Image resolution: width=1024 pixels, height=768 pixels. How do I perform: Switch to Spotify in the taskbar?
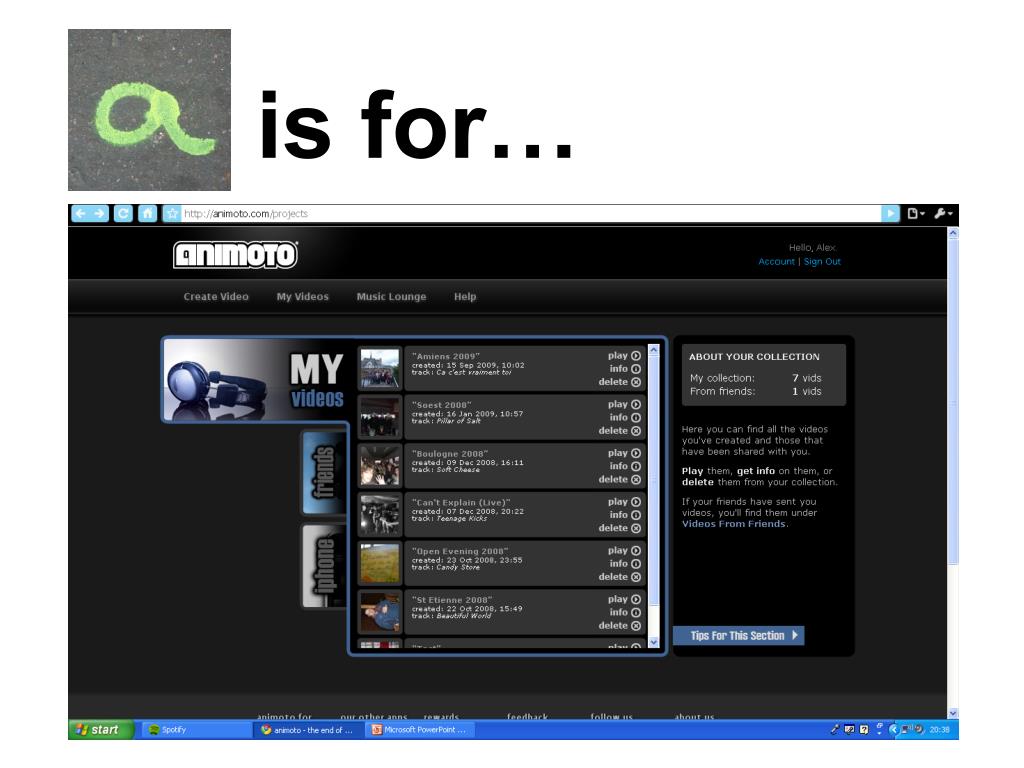195,729
